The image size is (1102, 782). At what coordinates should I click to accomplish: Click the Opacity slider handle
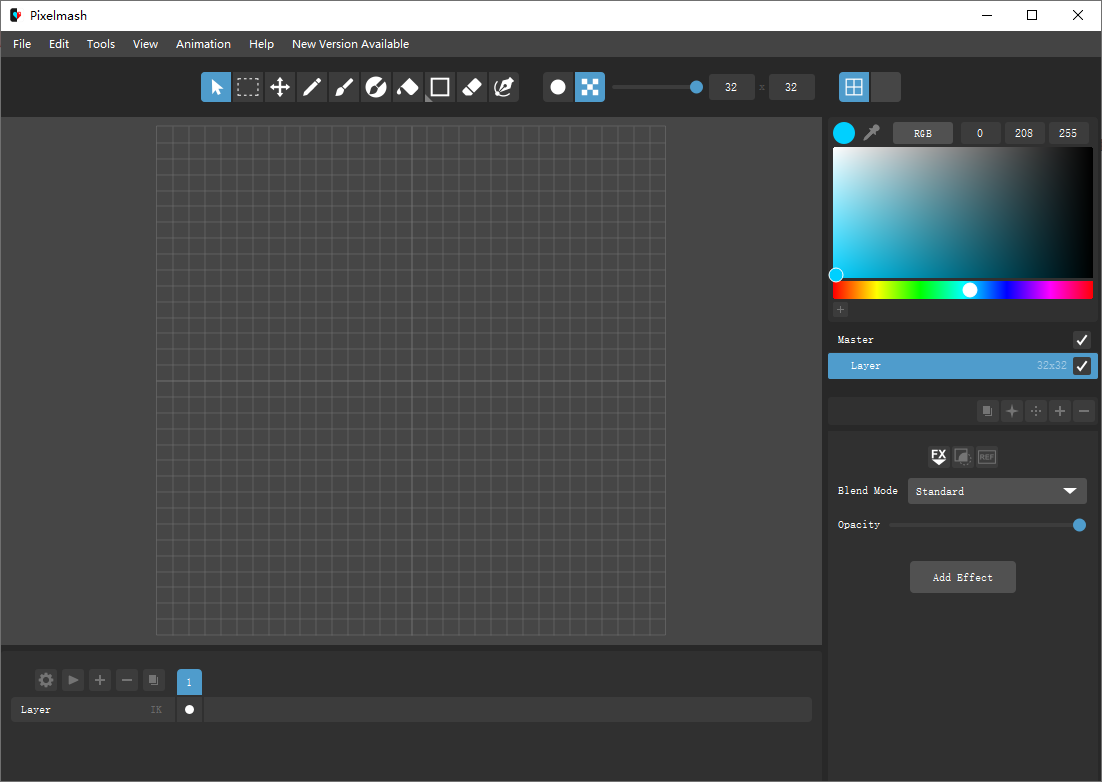tap(1079, 525)
